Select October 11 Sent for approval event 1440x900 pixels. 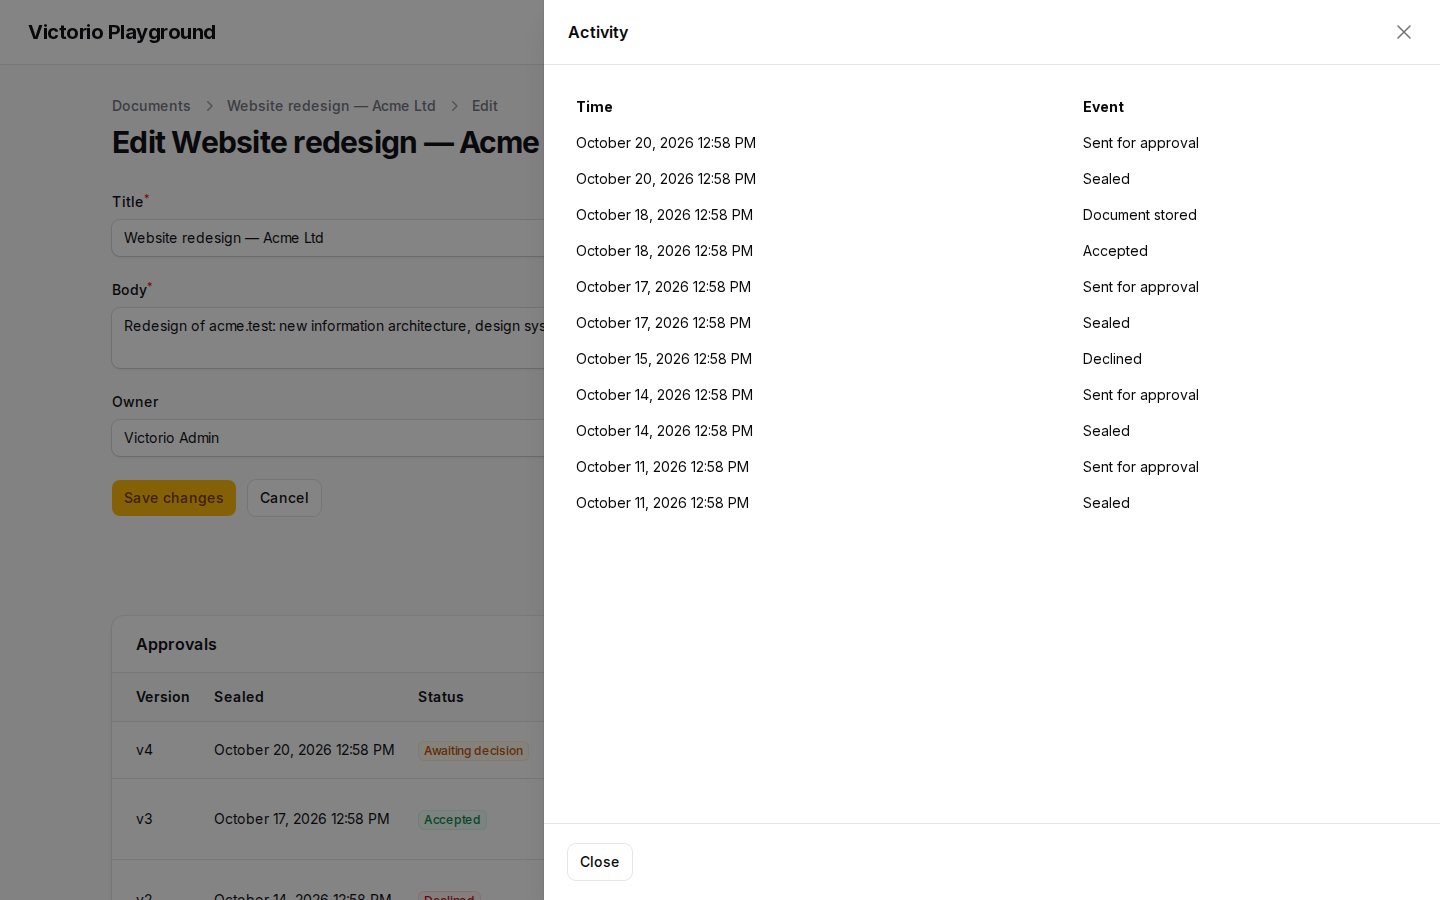1141,467
